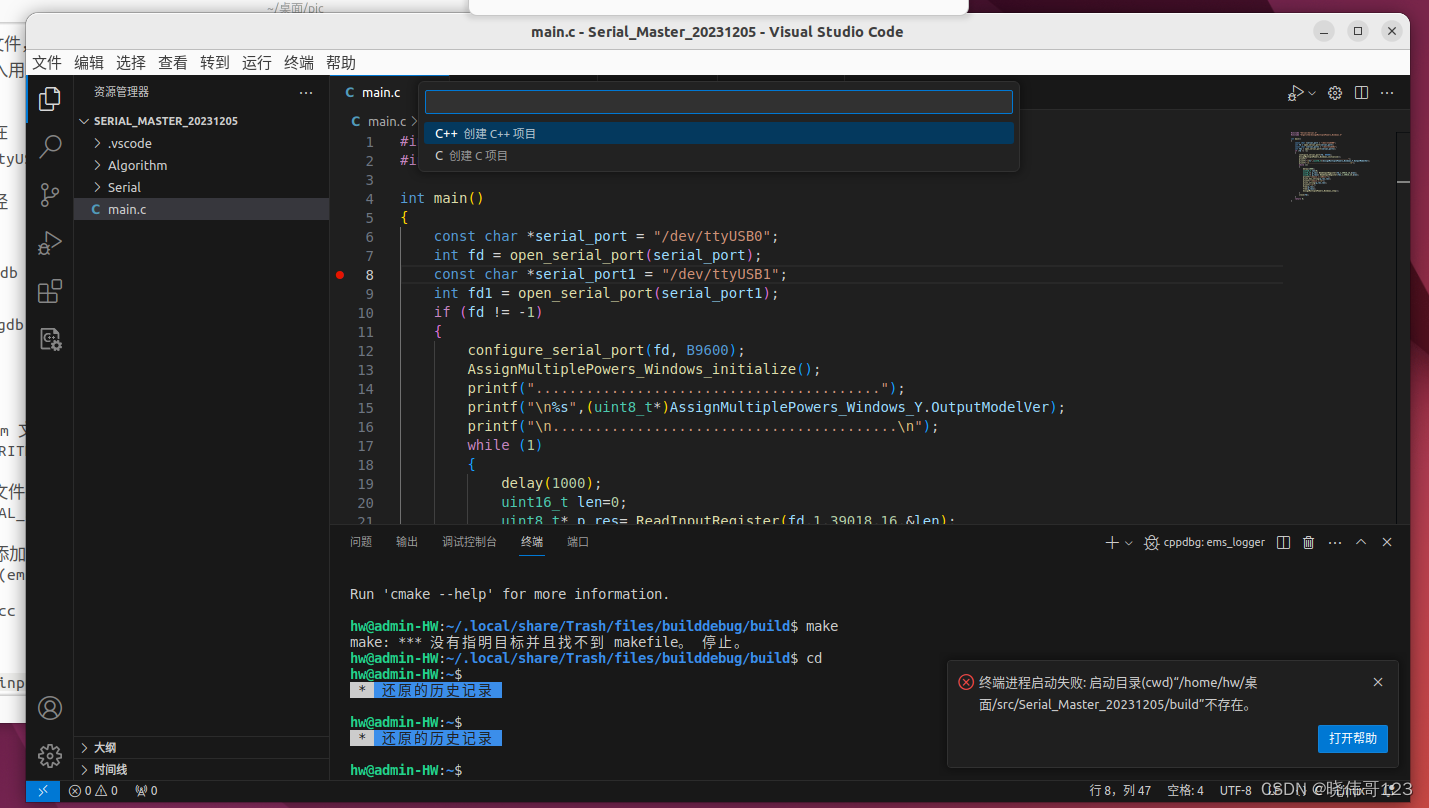Click the remote window indicator in status bar
Image resolution: width=1429 pixels, height=808 pixels.
[x=43, y=790]
